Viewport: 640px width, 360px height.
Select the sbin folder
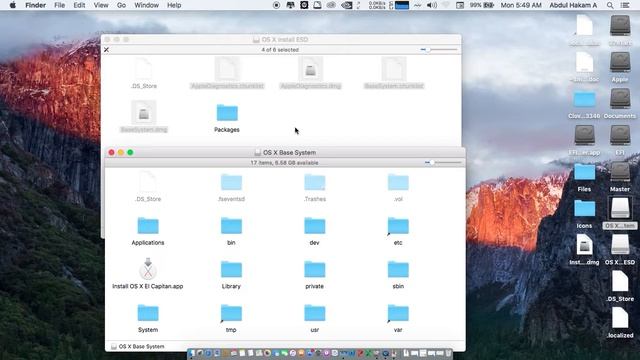pos(398,270)
